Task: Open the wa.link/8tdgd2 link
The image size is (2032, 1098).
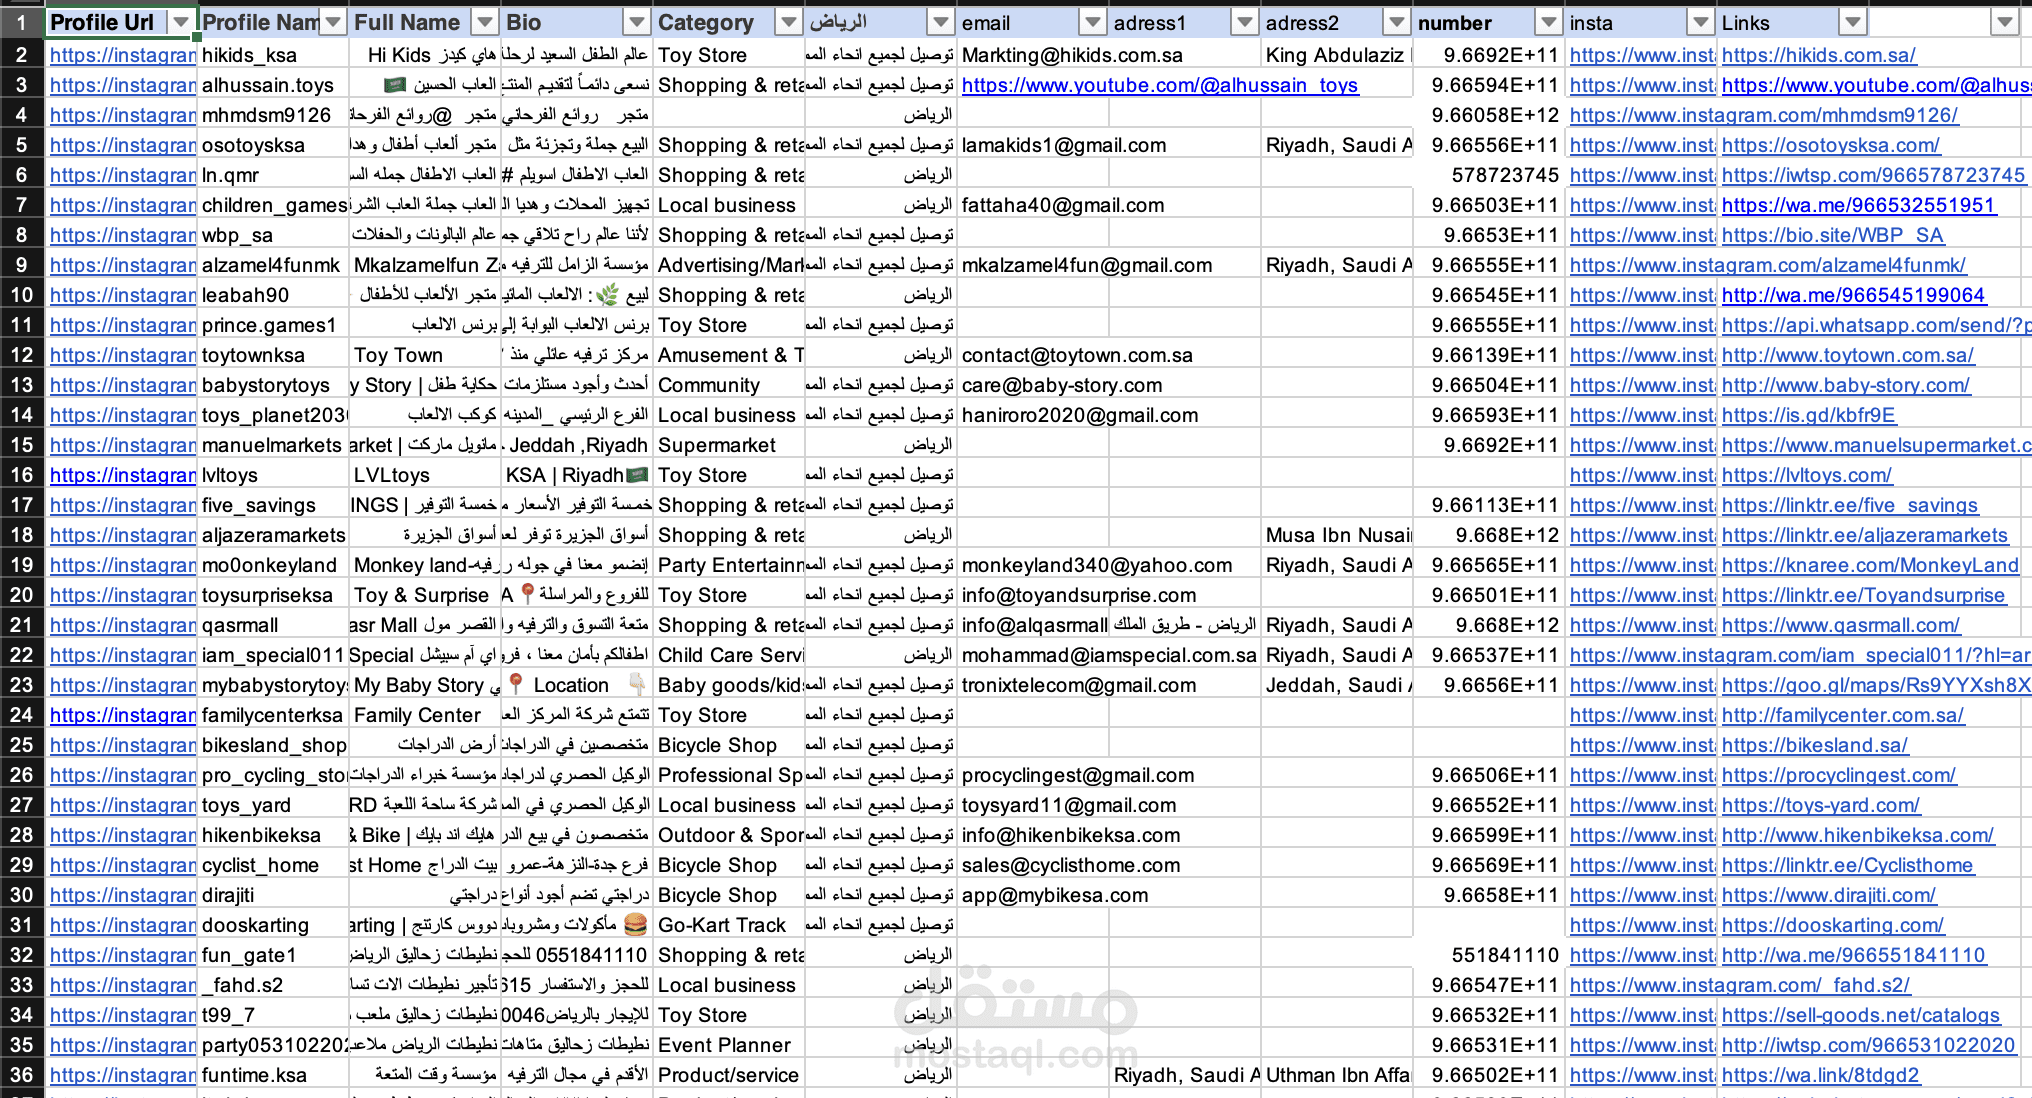Action: click(1821, 1075)
